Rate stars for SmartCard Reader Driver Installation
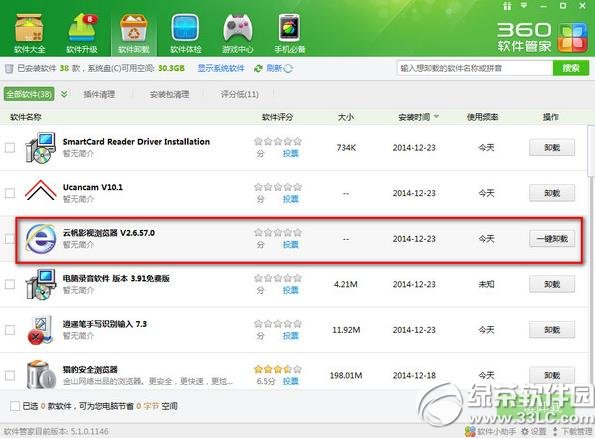The width and height of the screenshot is (595, 438). tap(278, 142)
